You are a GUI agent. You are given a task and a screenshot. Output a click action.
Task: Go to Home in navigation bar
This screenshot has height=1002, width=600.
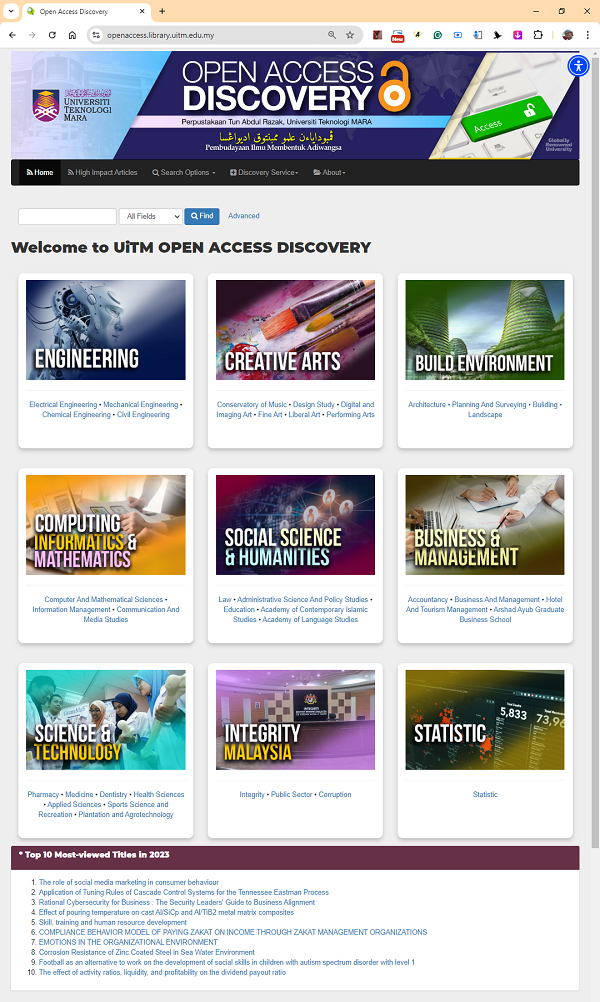(x=40, y=173)
